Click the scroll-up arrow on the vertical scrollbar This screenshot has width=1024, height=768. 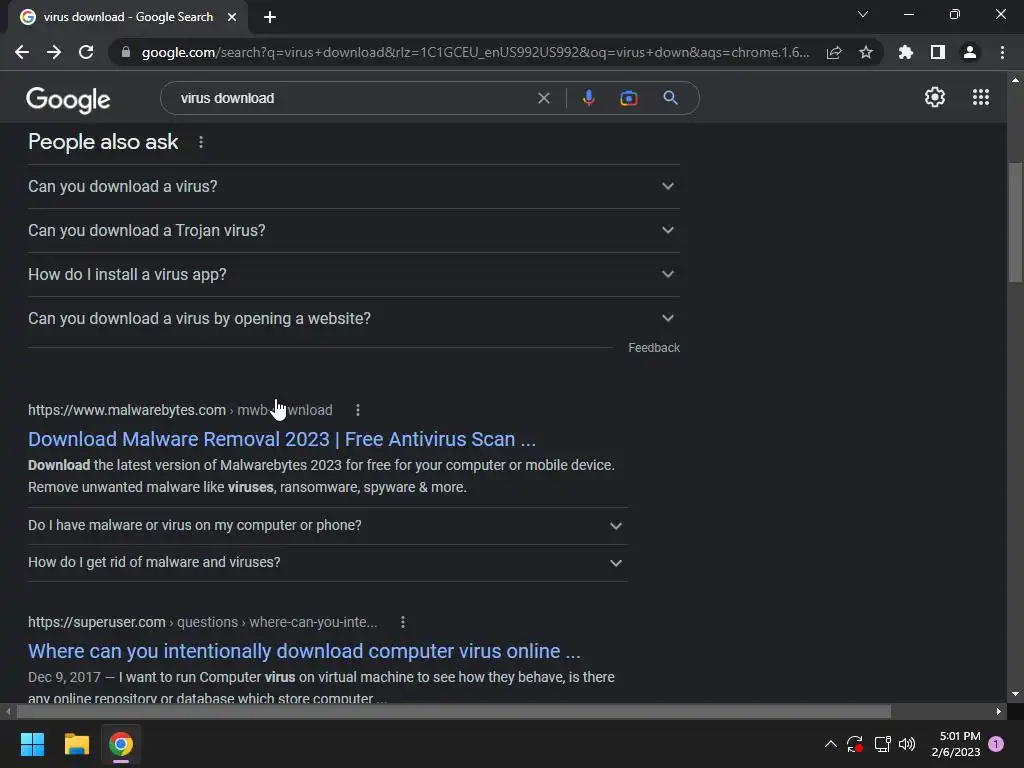coord(1015,80)
